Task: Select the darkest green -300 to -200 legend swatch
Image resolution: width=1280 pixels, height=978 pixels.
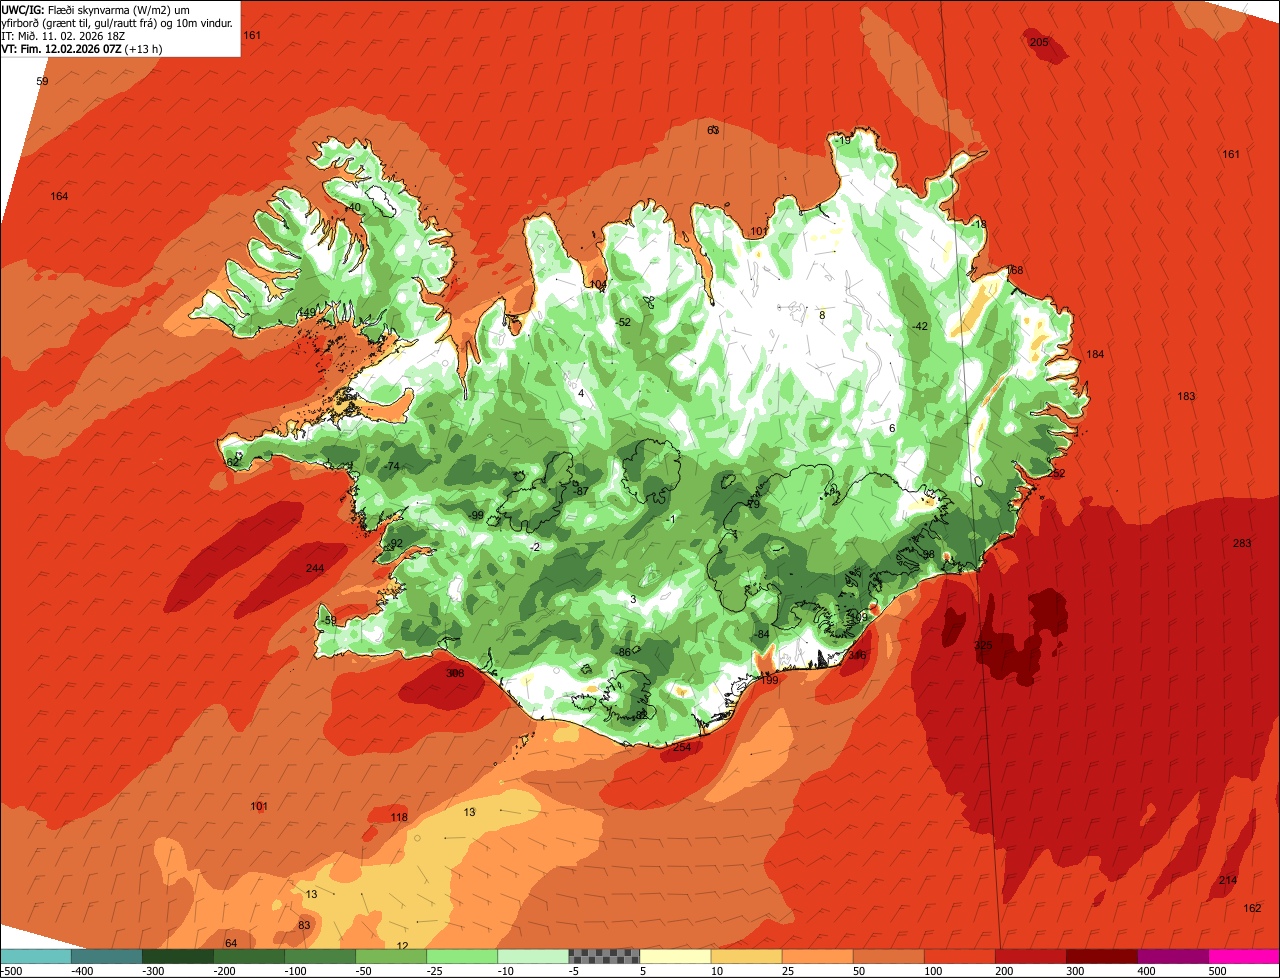Action: 178,956
